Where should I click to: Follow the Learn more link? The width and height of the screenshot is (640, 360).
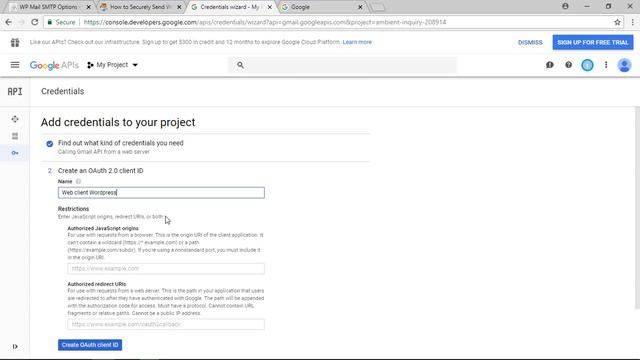pos(357,42)
